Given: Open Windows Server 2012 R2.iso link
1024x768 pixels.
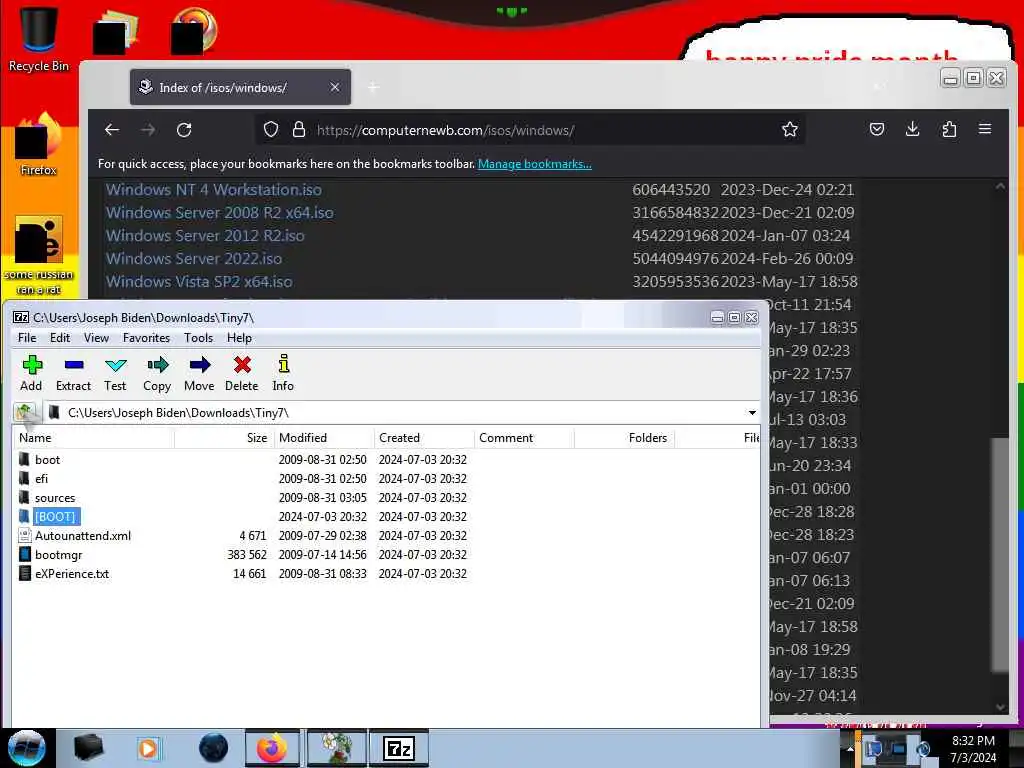Looking at the screenshot, I should (x=205, y=235).
